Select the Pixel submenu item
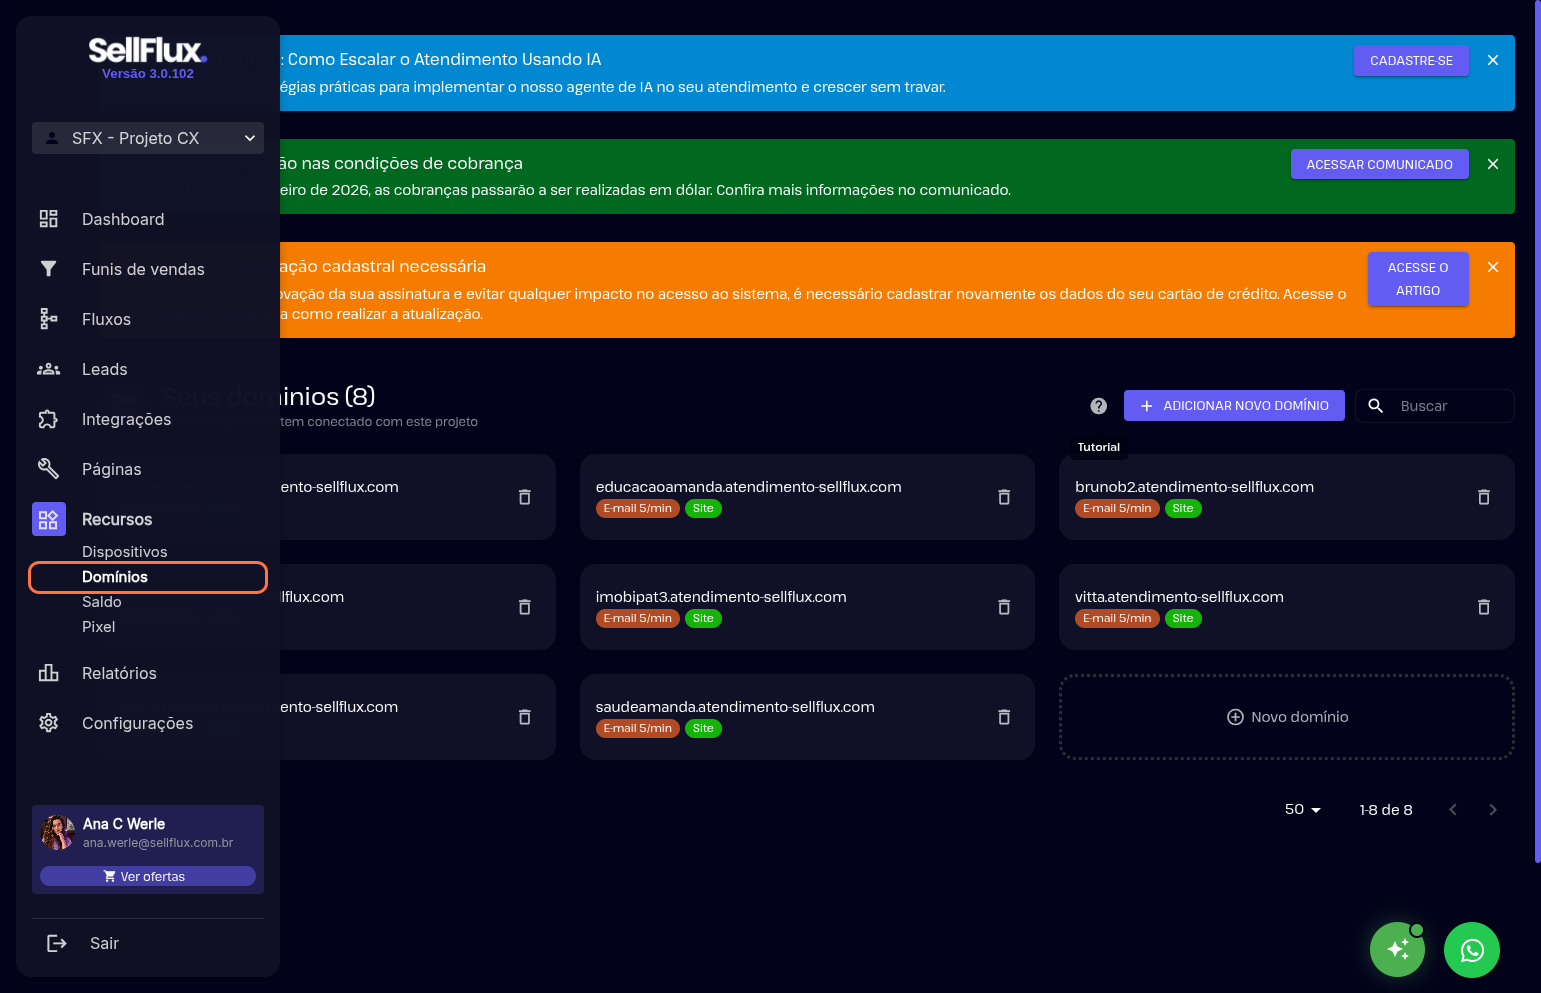Viewport: 1541px width, 993px height. tap(99, 627)
